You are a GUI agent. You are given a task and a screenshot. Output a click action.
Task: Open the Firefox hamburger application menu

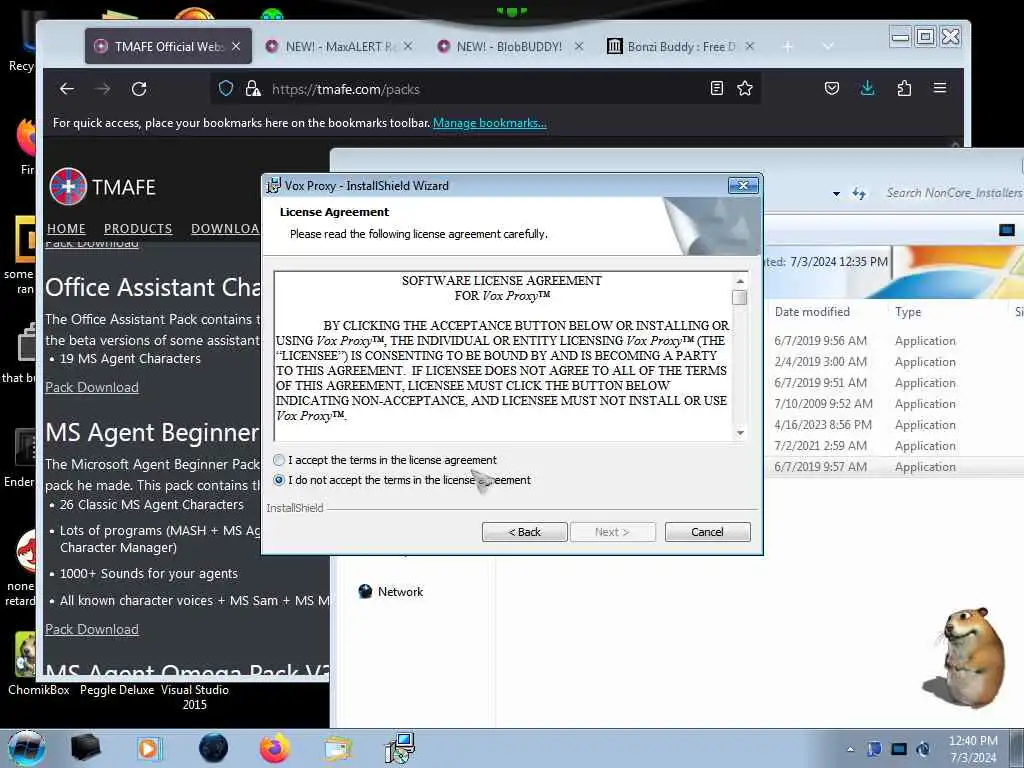(940, 88)
